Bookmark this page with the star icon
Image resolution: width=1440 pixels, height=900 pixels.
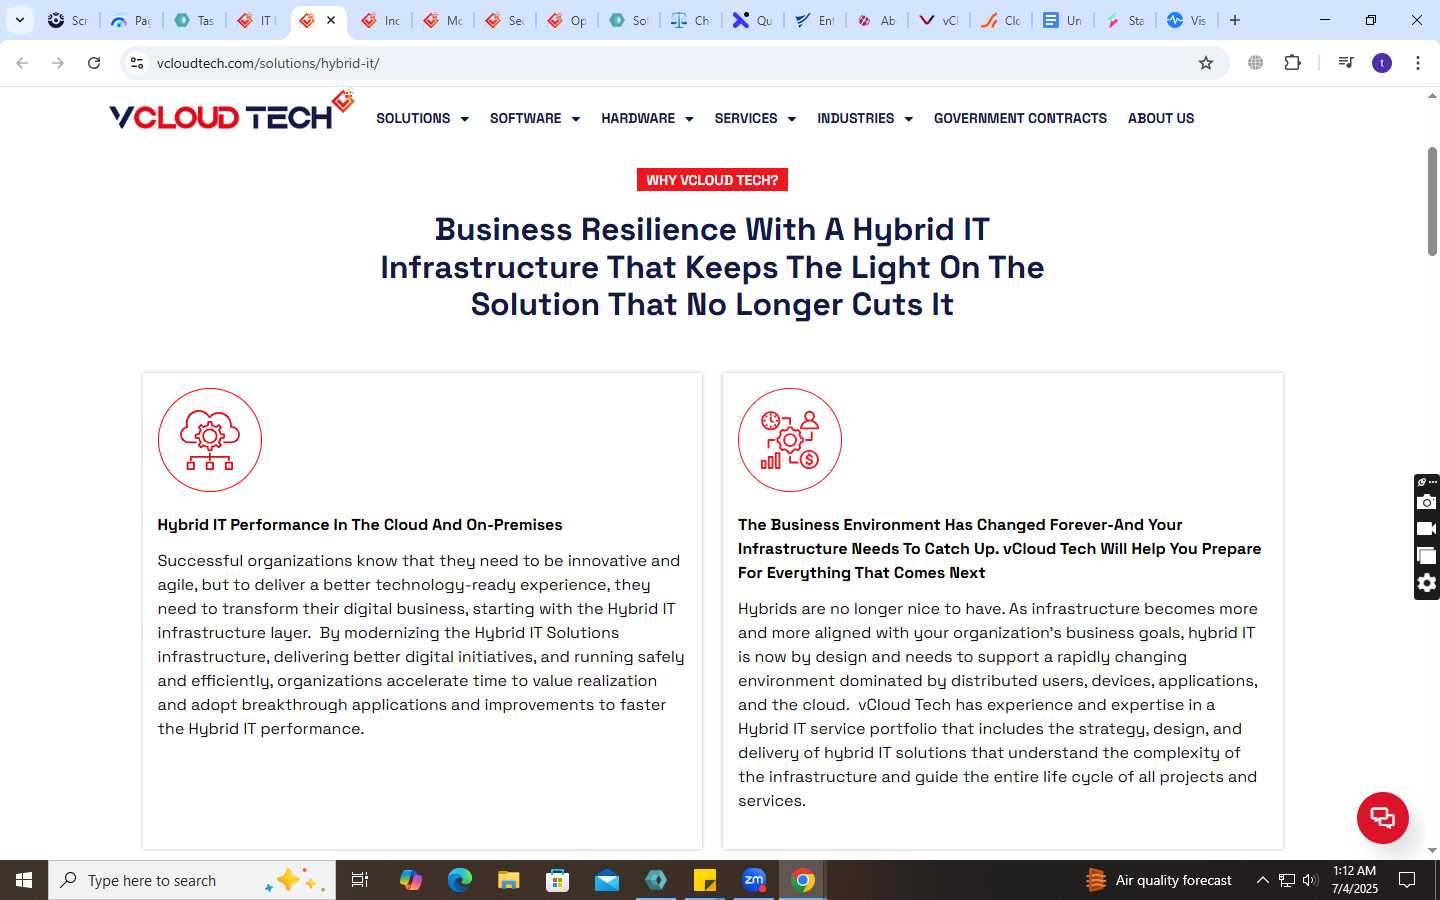click(x=1206, y=63)
